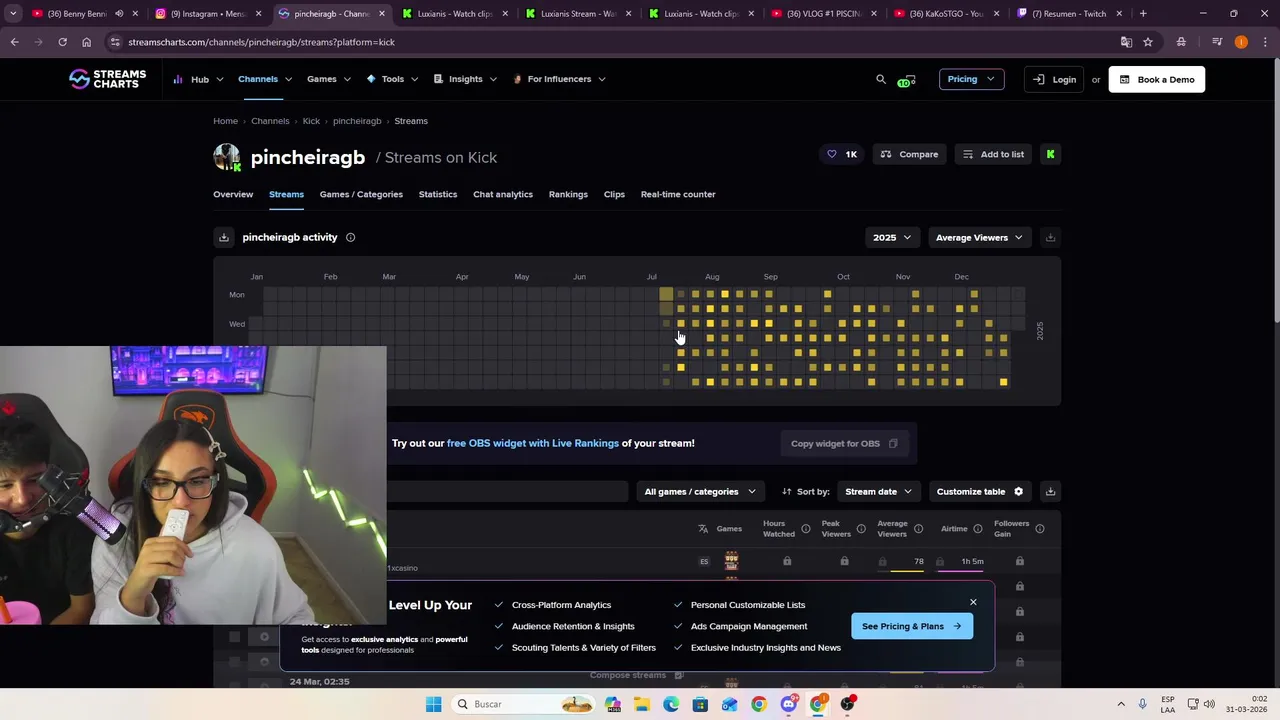Show Average Viewers column info icon
The height and width of the screenshot is (720, 1280).
pyautogui.click(x=918, y=528)
